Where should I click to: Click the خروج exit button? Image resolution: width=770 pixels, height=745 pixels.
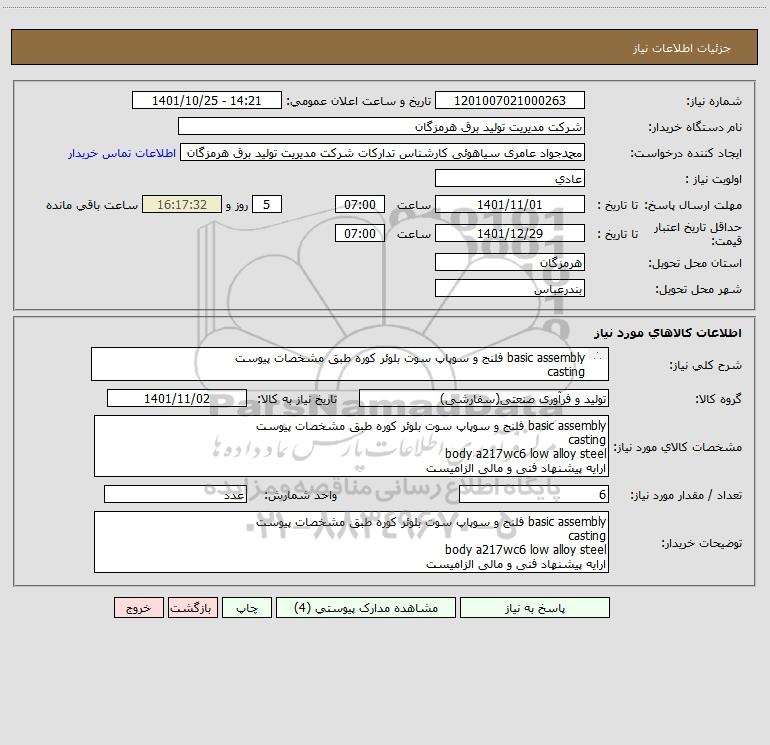pos(138,608)
